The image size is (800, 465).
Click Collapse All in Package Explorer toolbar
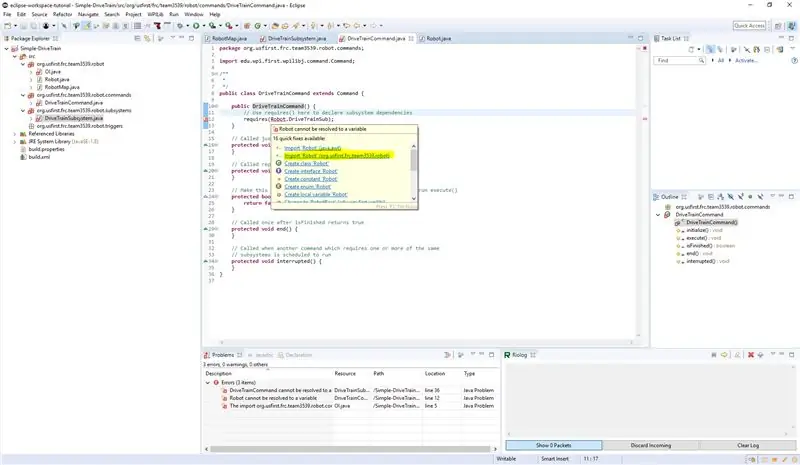137,38
